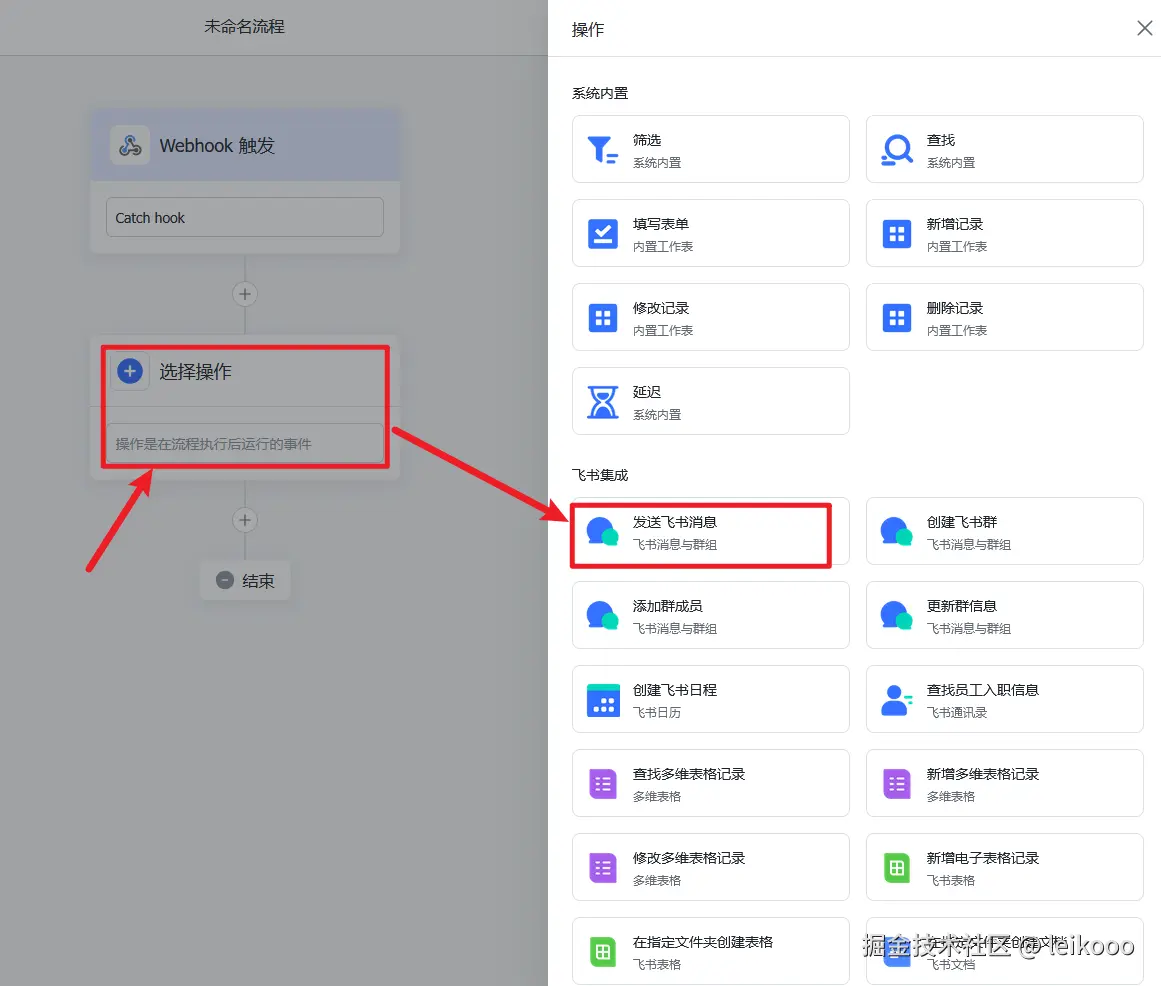
Task: Click 修改记录 action title
Action: coord(660,308)
